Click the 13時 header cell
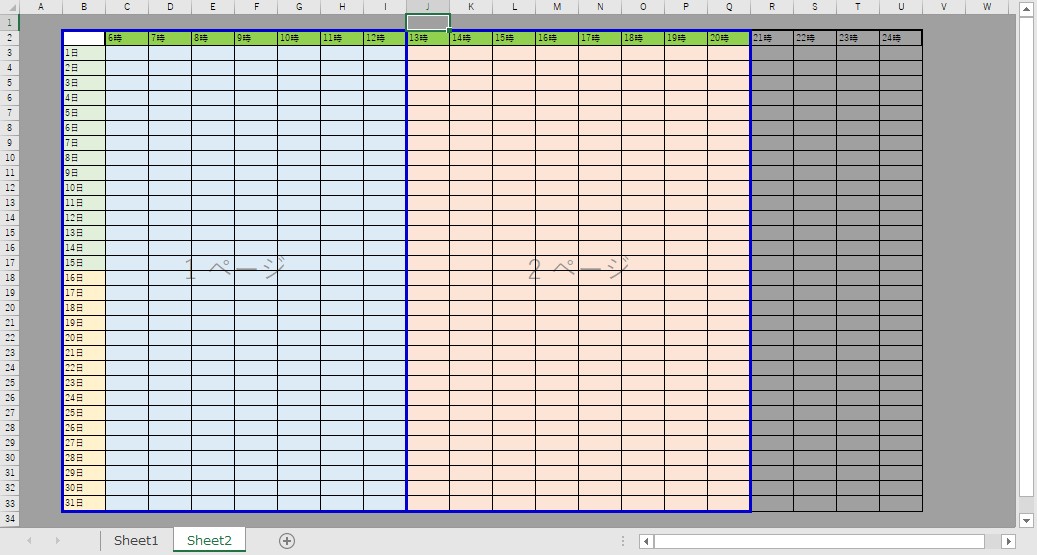The width and height of the screenshot is (1037, 555). click(x=428, y=38)
